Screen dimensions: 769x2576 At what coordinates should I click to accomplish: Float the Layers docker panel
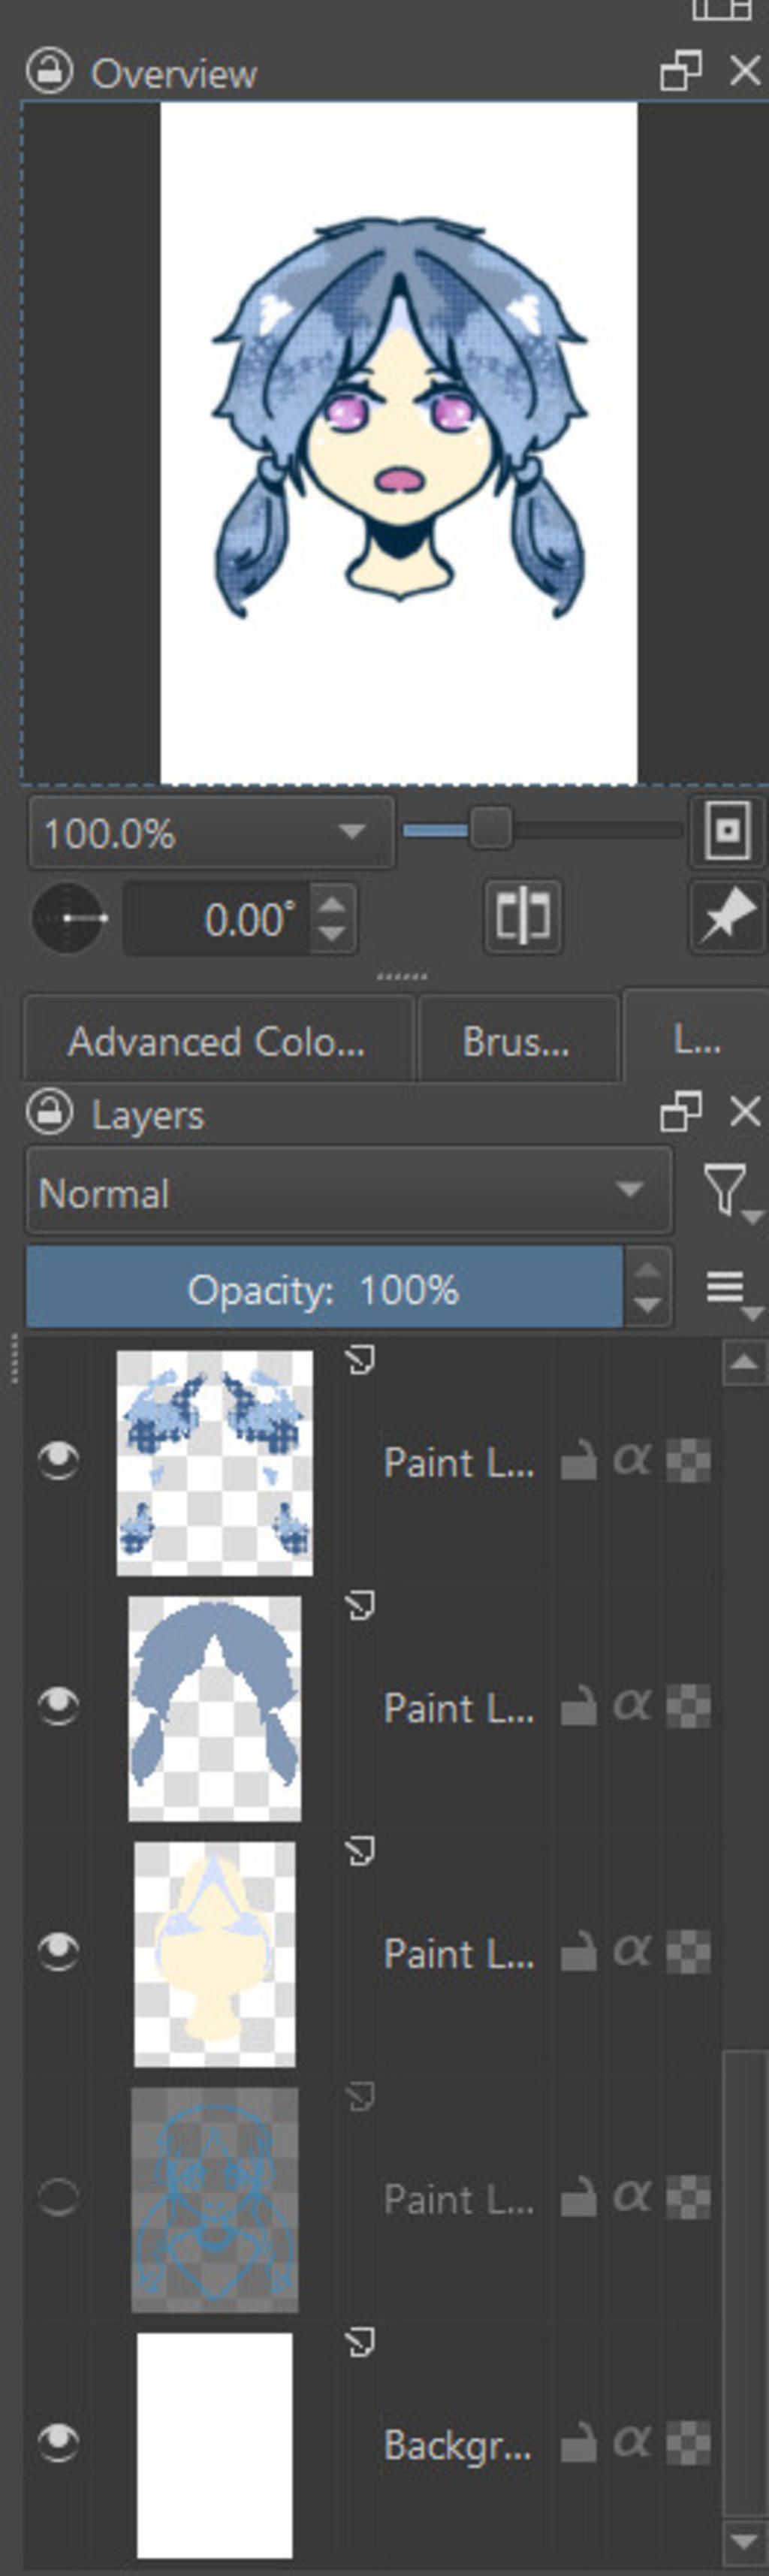point(680,1112)
